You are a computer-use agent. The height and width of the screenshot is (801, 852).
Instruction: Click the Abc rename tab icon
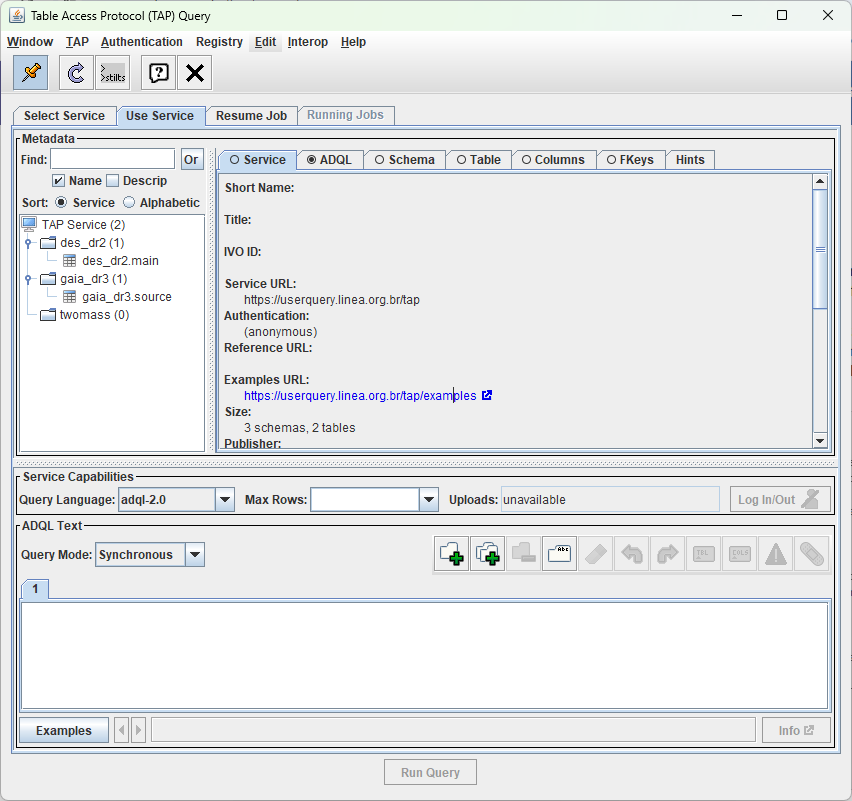click(559, 553)
